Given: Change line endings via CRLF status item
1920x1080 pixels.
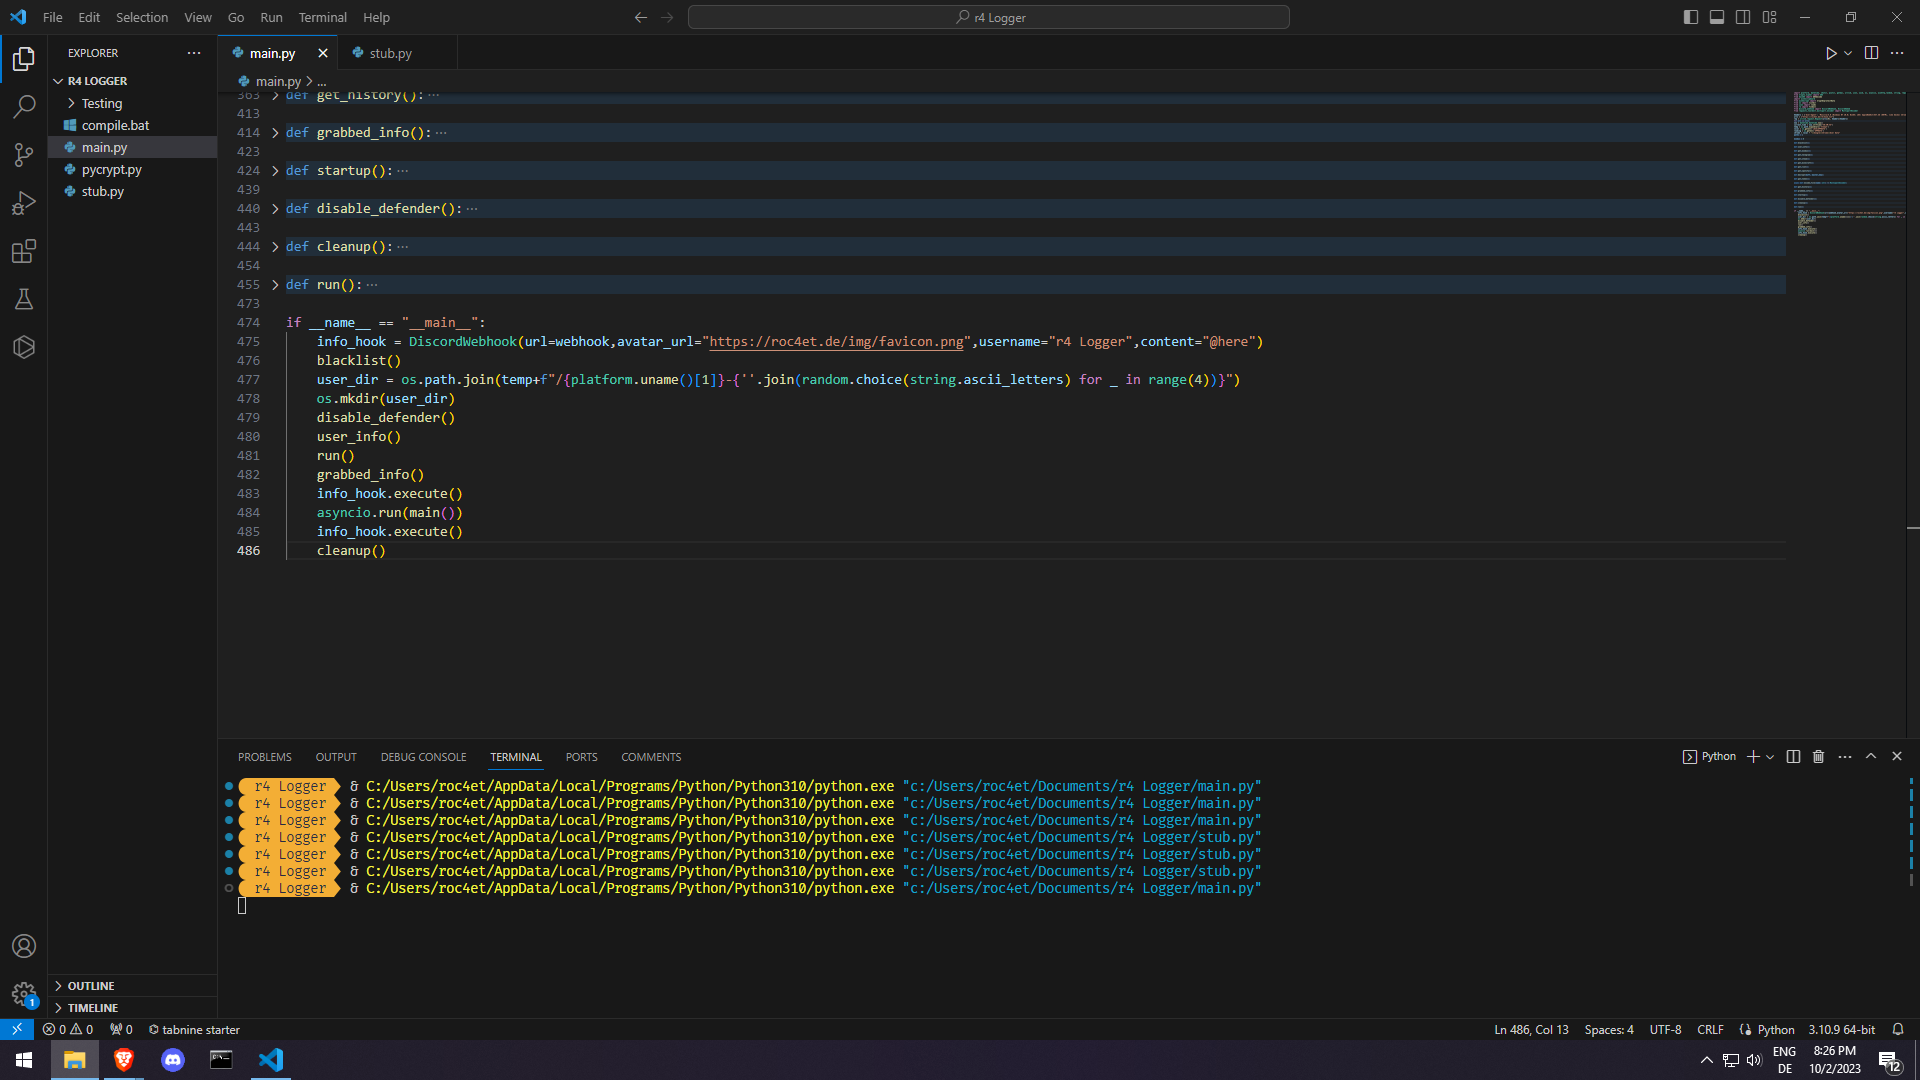Looking at the screenshot, I should click(1710, 1029).
